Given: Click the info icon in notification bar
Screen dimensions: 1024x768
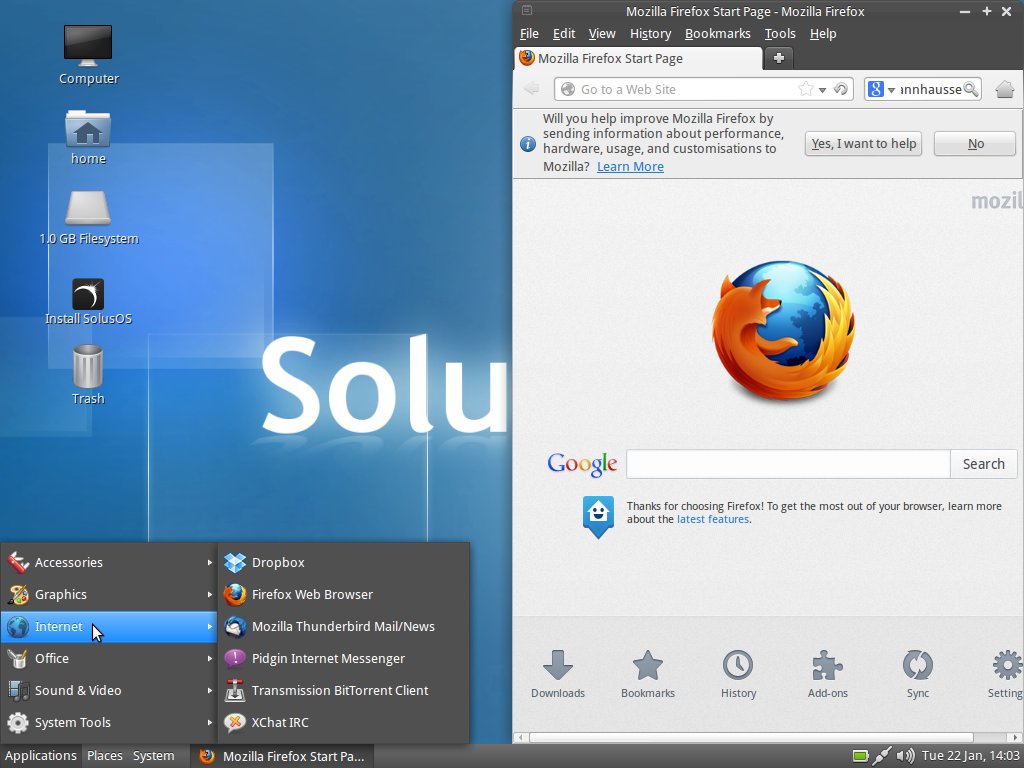Looking at the screenshot, I should [x=528, y=144].
